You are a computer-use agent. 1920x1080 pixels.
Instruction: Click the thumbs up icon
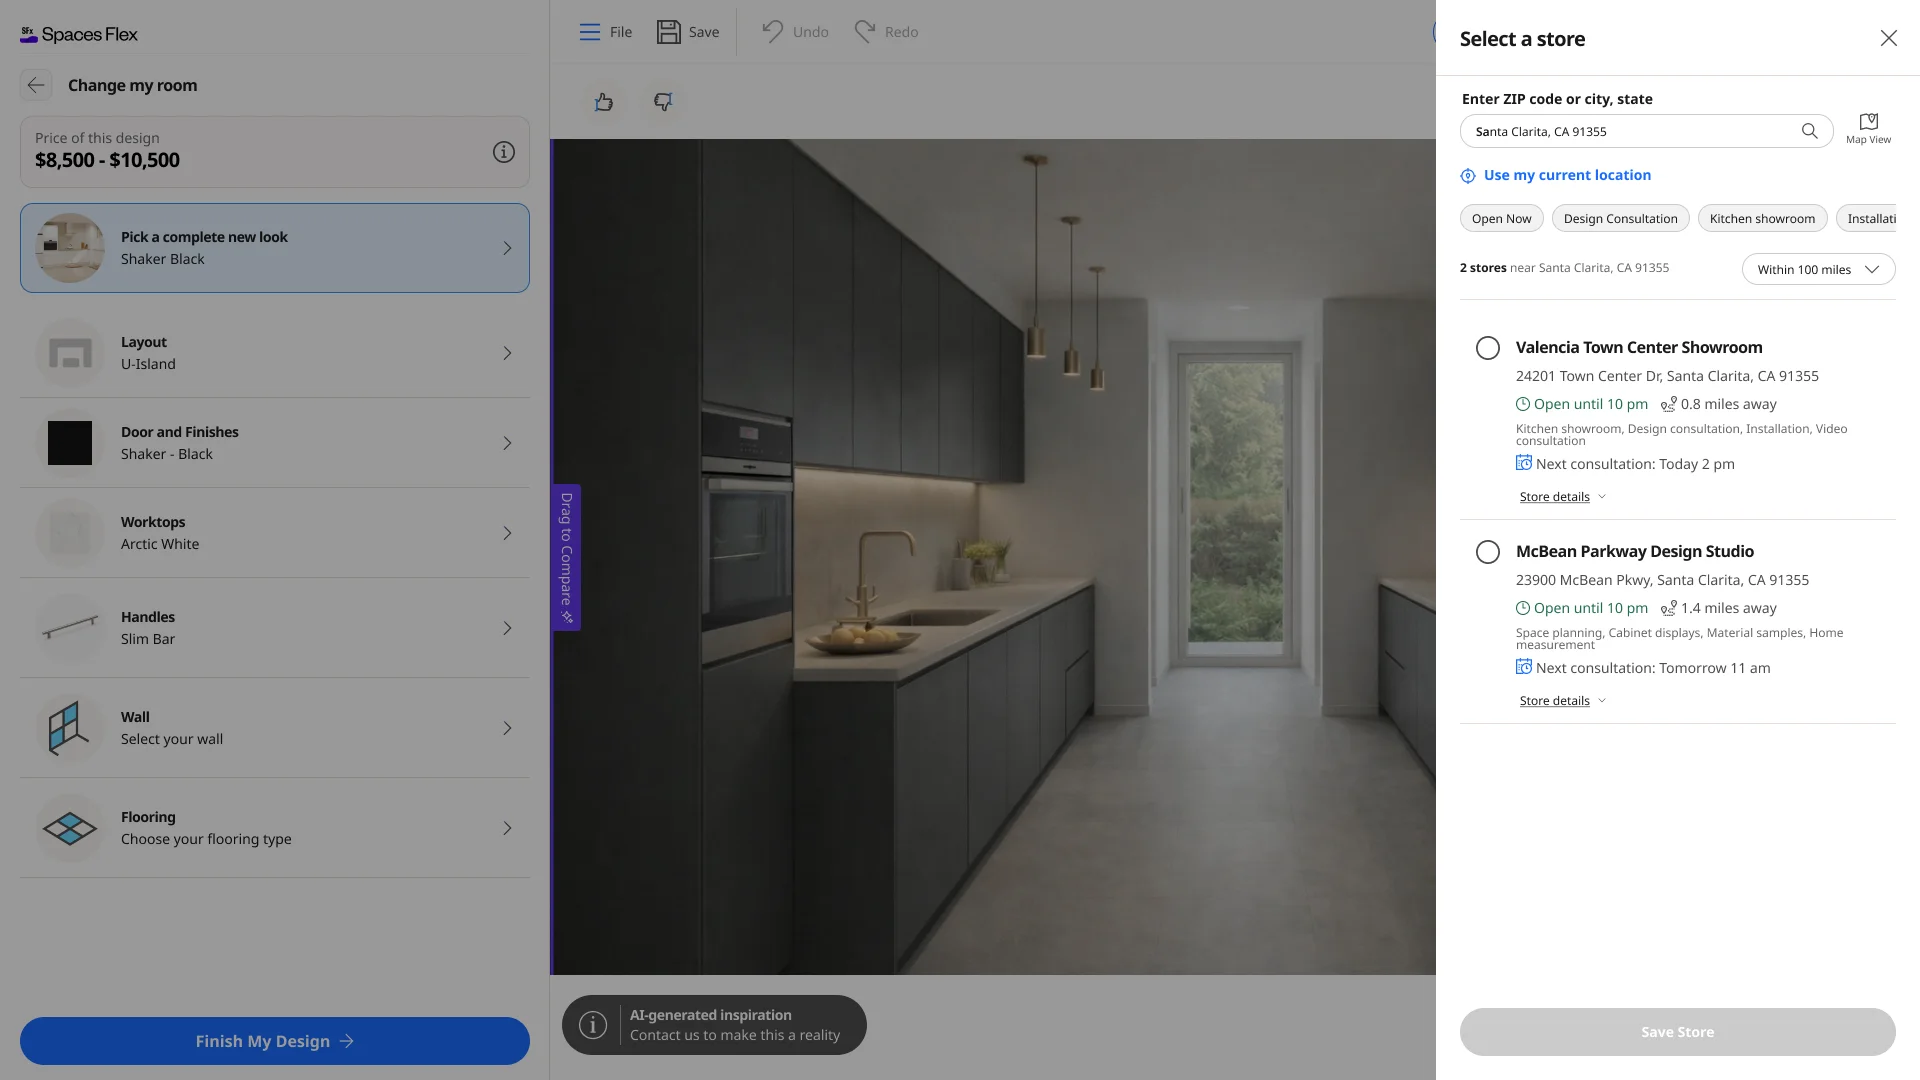(603, 102)
